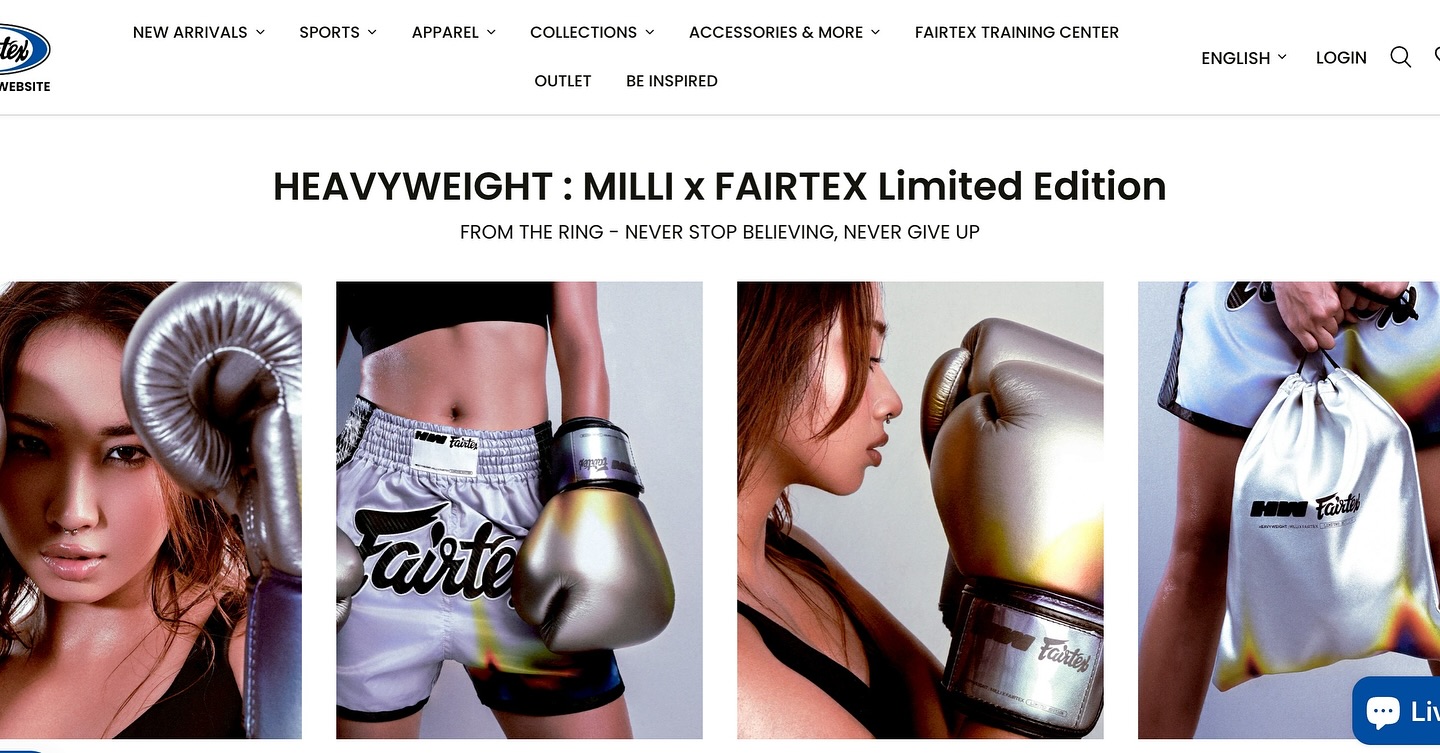Open ACCESSORIES & MORE dropdown

pyautogui.click(x=785, y=32)
